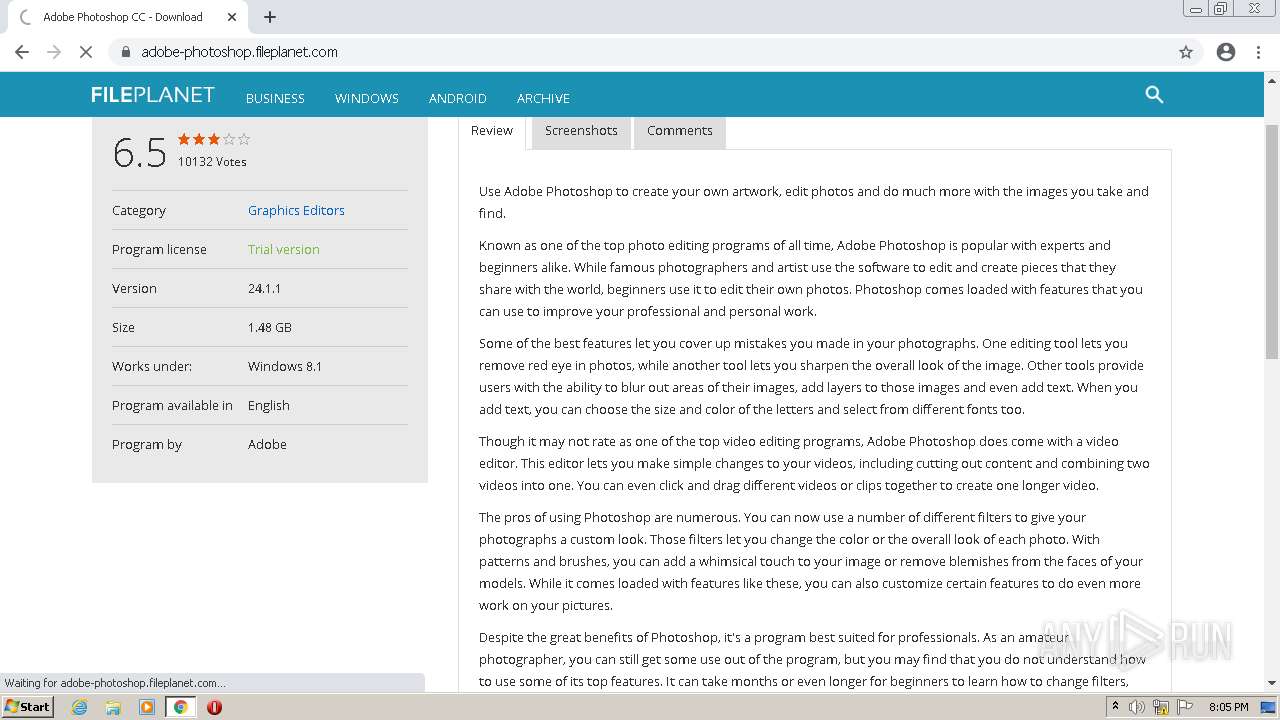This screenshot has width=1280, height=720.
Task: Click the Chrome taskbar icon
Action: 181,707
